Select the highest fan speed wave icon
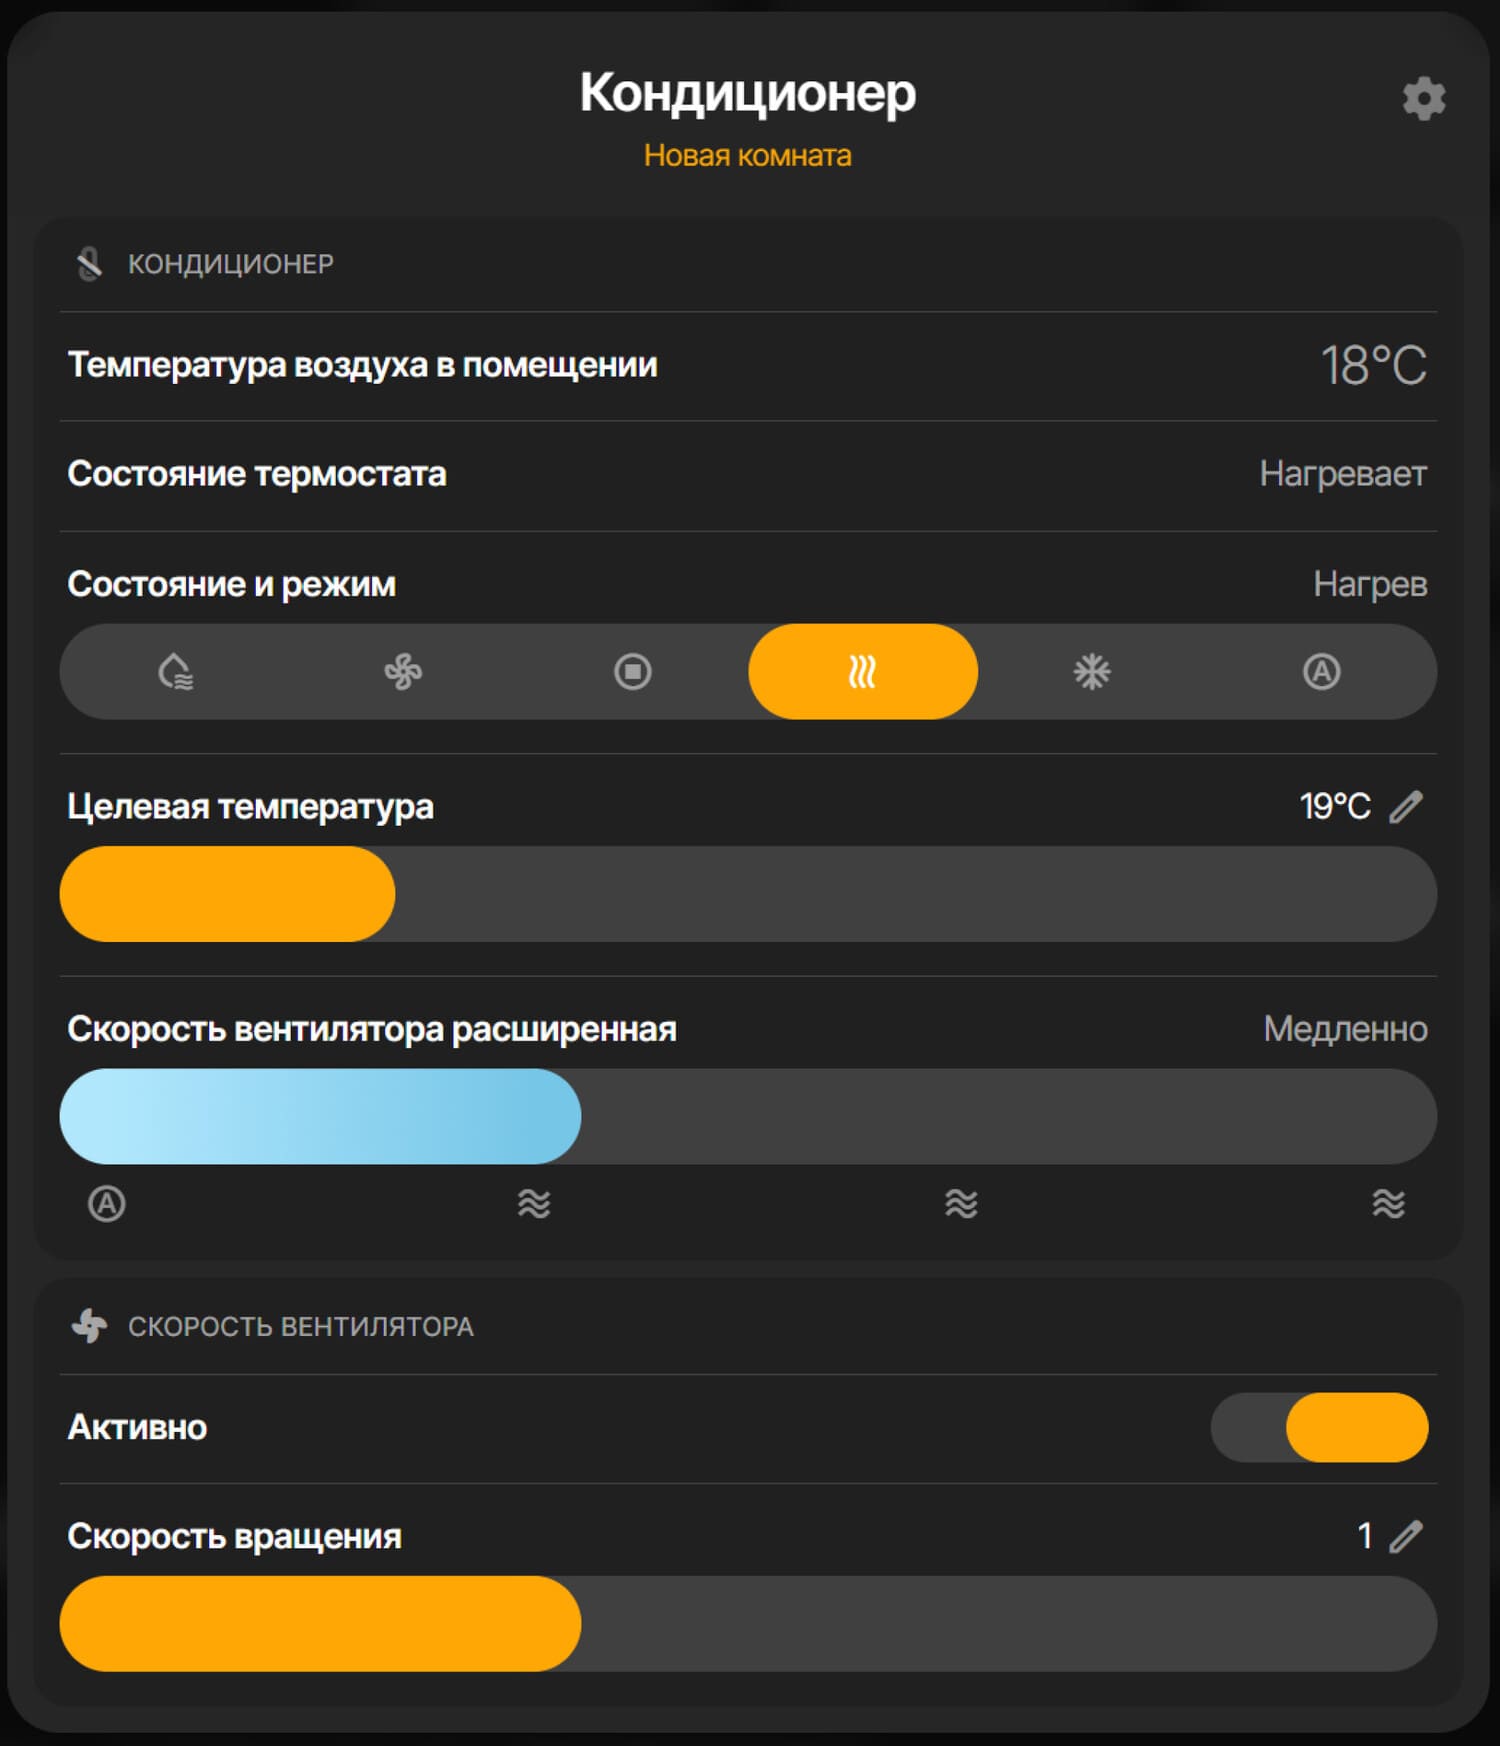The width and height of the screenshot is (1500, 1746). [x=1388, y=1205]
